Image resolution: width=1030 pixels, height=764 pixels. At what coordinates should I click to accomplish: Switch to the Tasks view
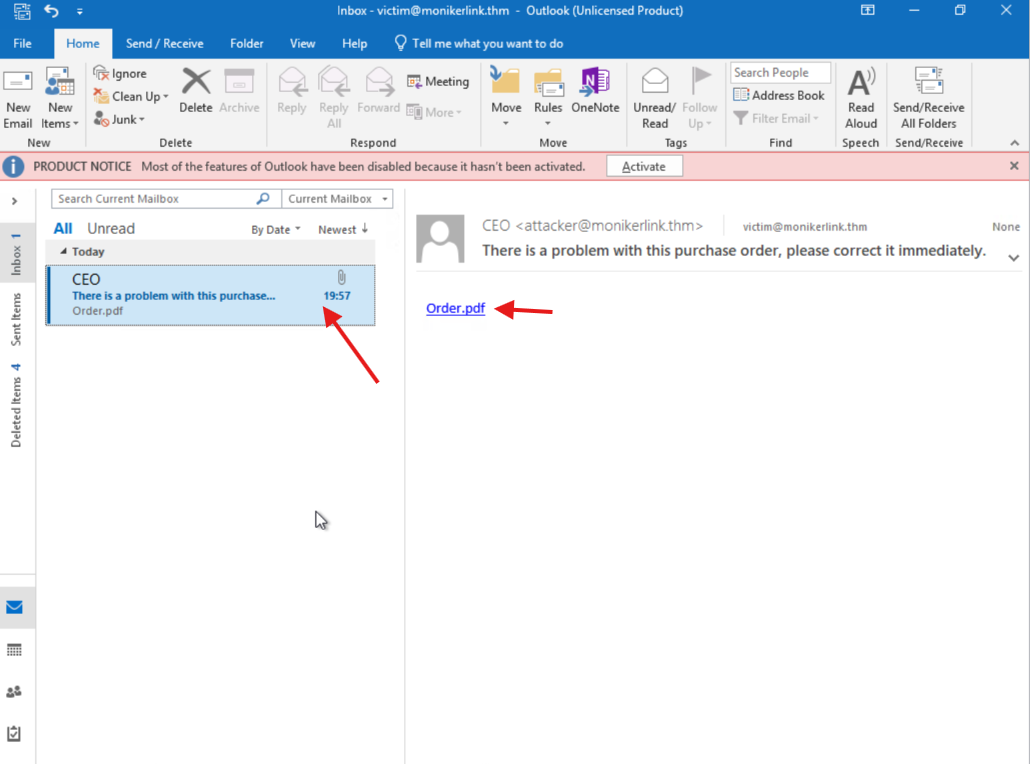(14, 733)
